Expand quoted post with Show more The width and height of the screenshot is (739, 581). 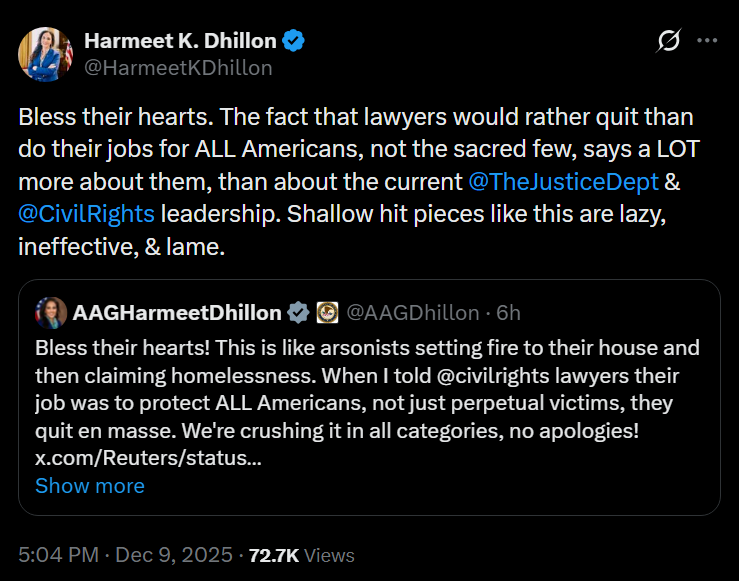(89, 486)
